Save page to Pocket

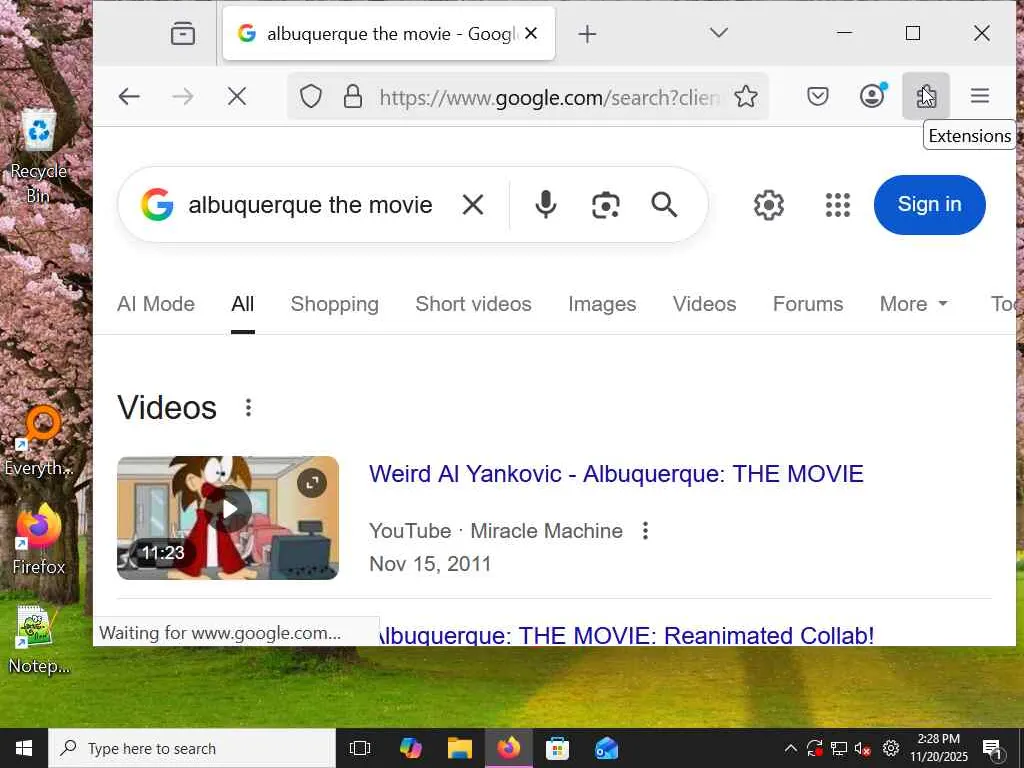coord(818,97)
